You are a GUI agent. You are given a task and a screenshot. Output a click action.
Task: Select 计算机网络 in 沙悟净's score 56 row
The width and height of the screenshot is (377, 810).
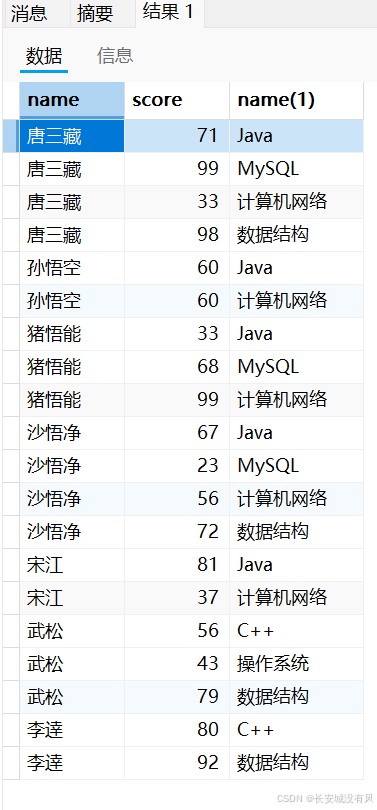click(296, 500)
